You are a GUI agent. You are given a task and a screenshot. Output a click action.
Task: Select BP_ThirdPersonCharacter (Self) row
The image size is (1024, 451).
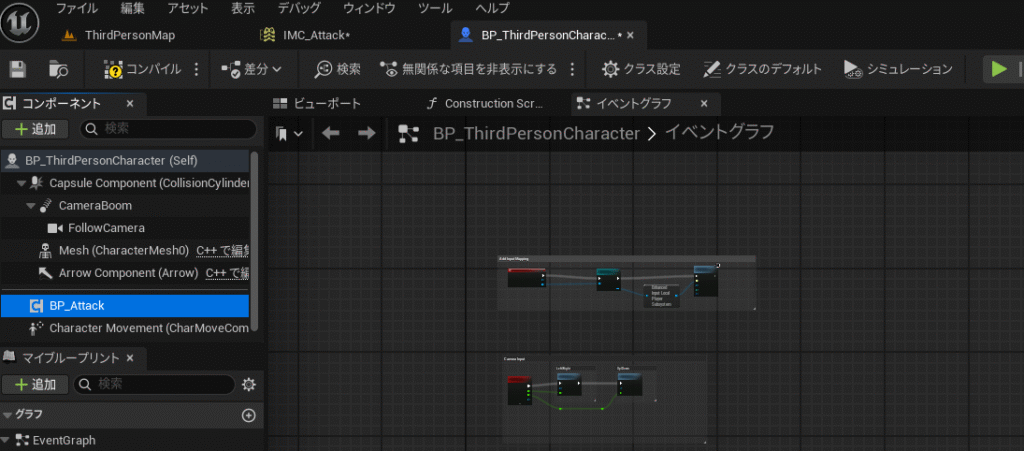coord(125,160)
